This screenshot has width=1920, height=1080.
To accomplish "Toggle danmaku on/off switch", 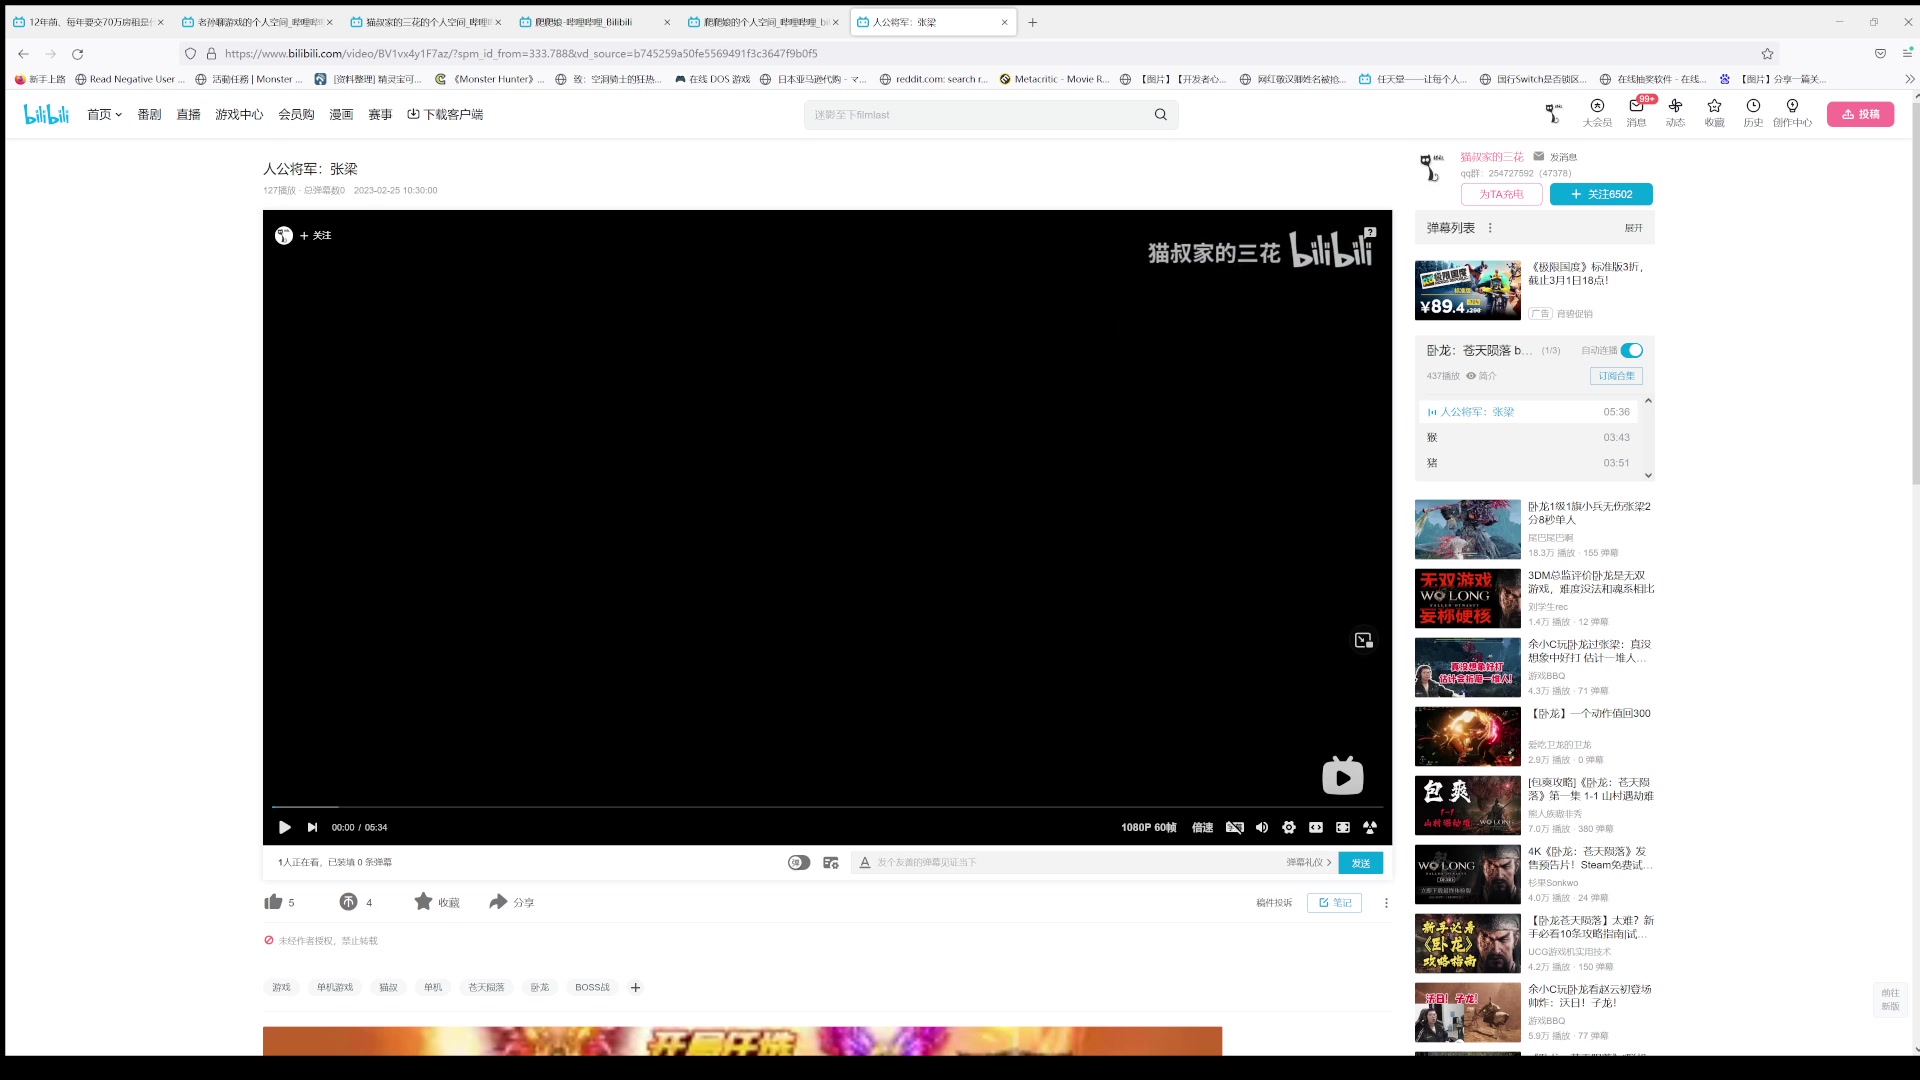I will click(x=798, y=862).
